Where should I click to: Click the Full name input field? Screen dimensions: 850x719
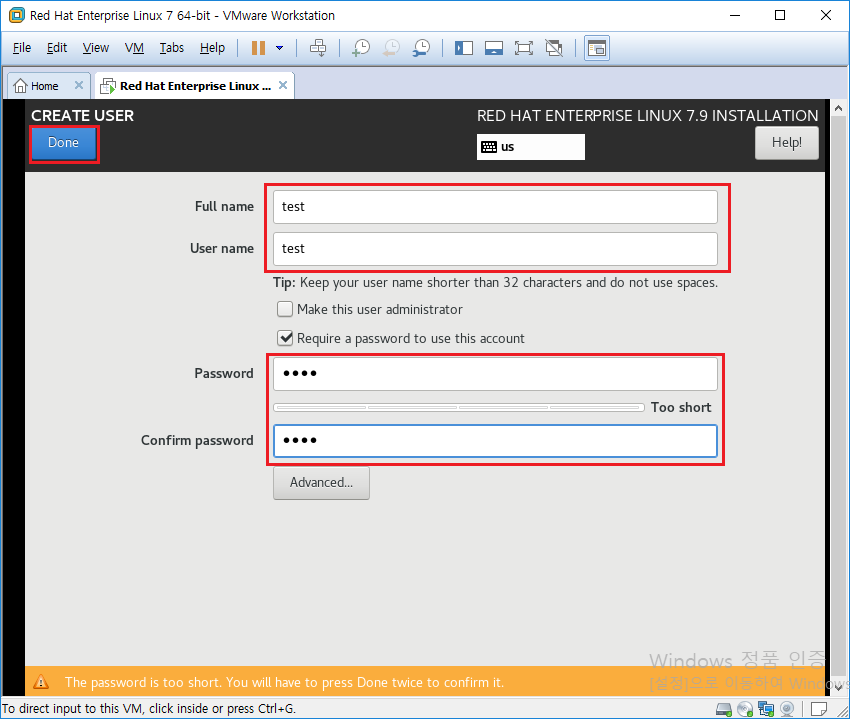495,207
